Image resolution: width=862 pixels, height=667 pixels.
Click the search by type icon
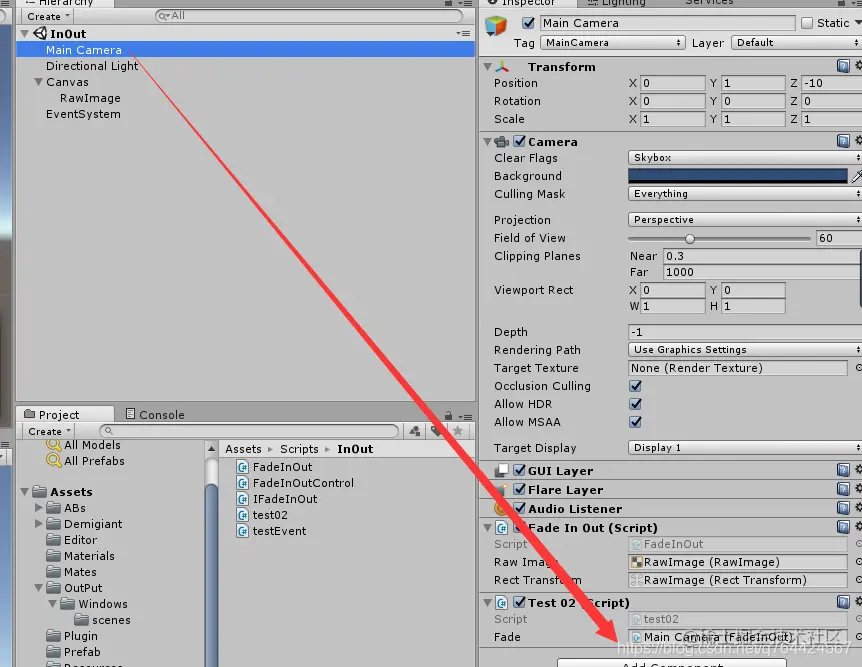(x=415, y=431)
